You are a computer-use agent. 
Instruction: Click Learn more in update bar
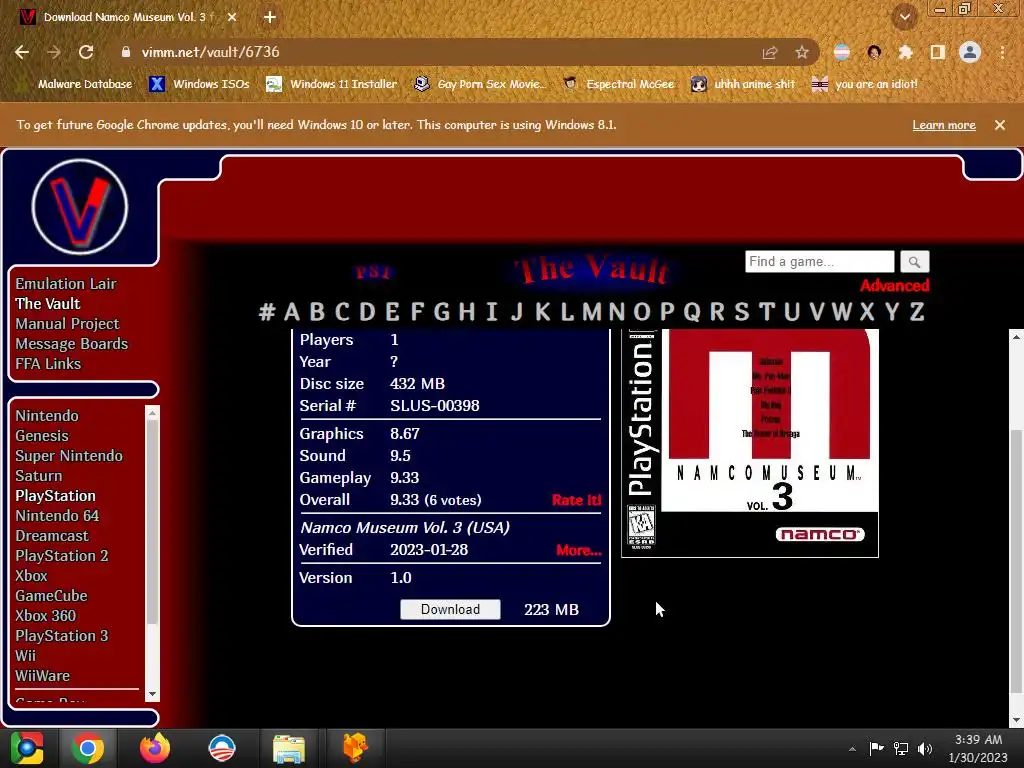[x=944, y=125]
